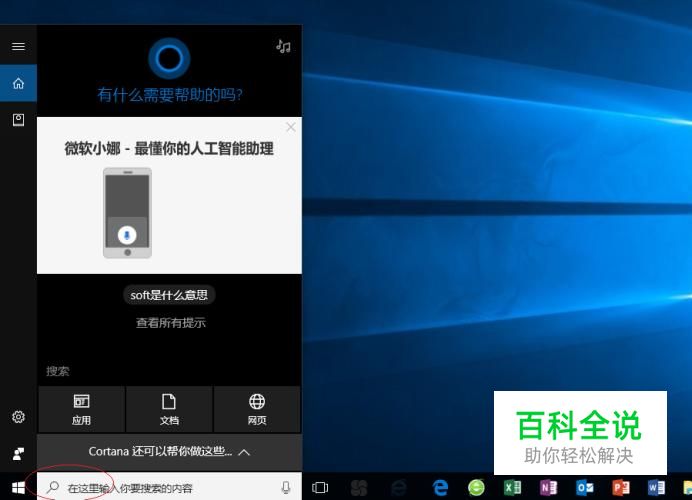Click the dimmed four-leaf taskbar icon
Image resolution: width=692 pixels, height=500 pixels.
click(359, 487)
